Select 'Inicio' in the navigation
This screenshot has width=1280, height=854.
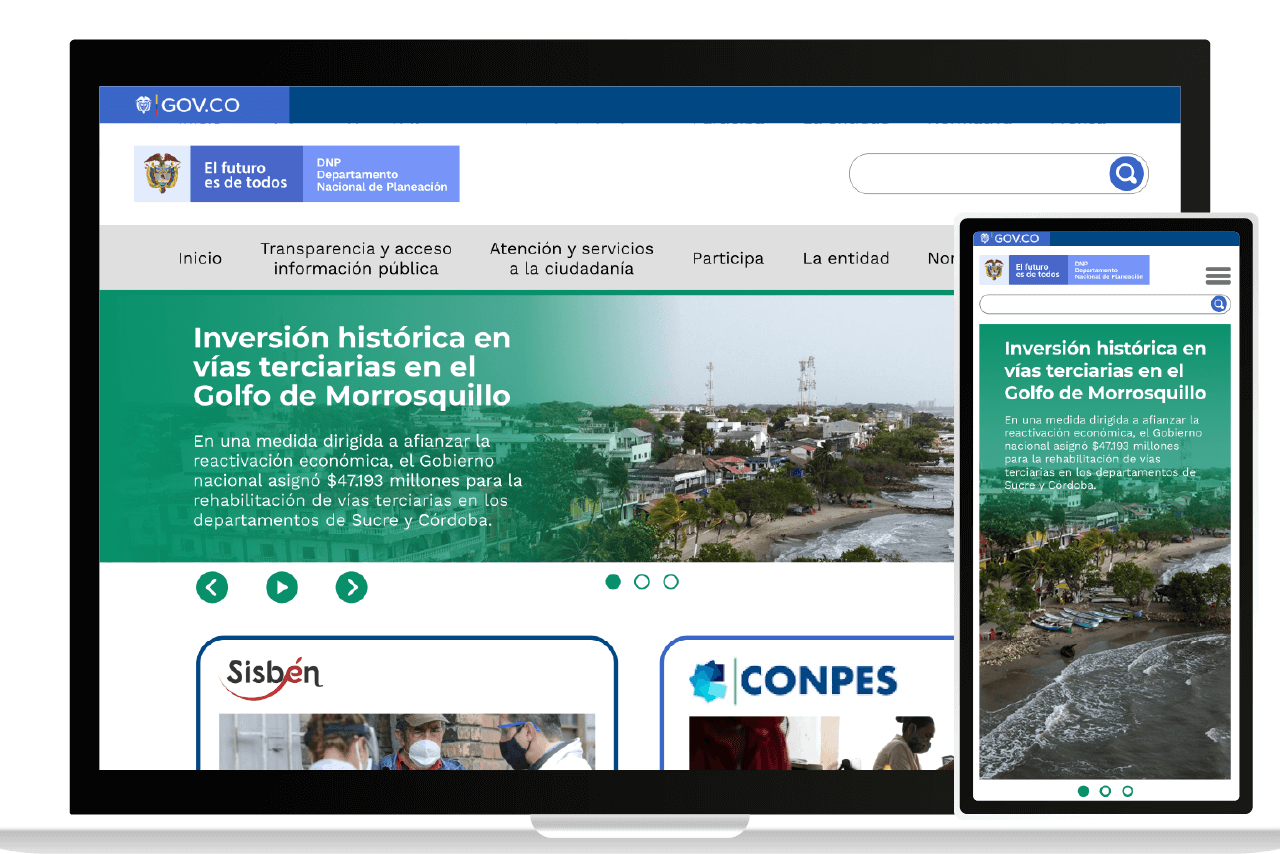pyautogui.click(x=199, y=258)
